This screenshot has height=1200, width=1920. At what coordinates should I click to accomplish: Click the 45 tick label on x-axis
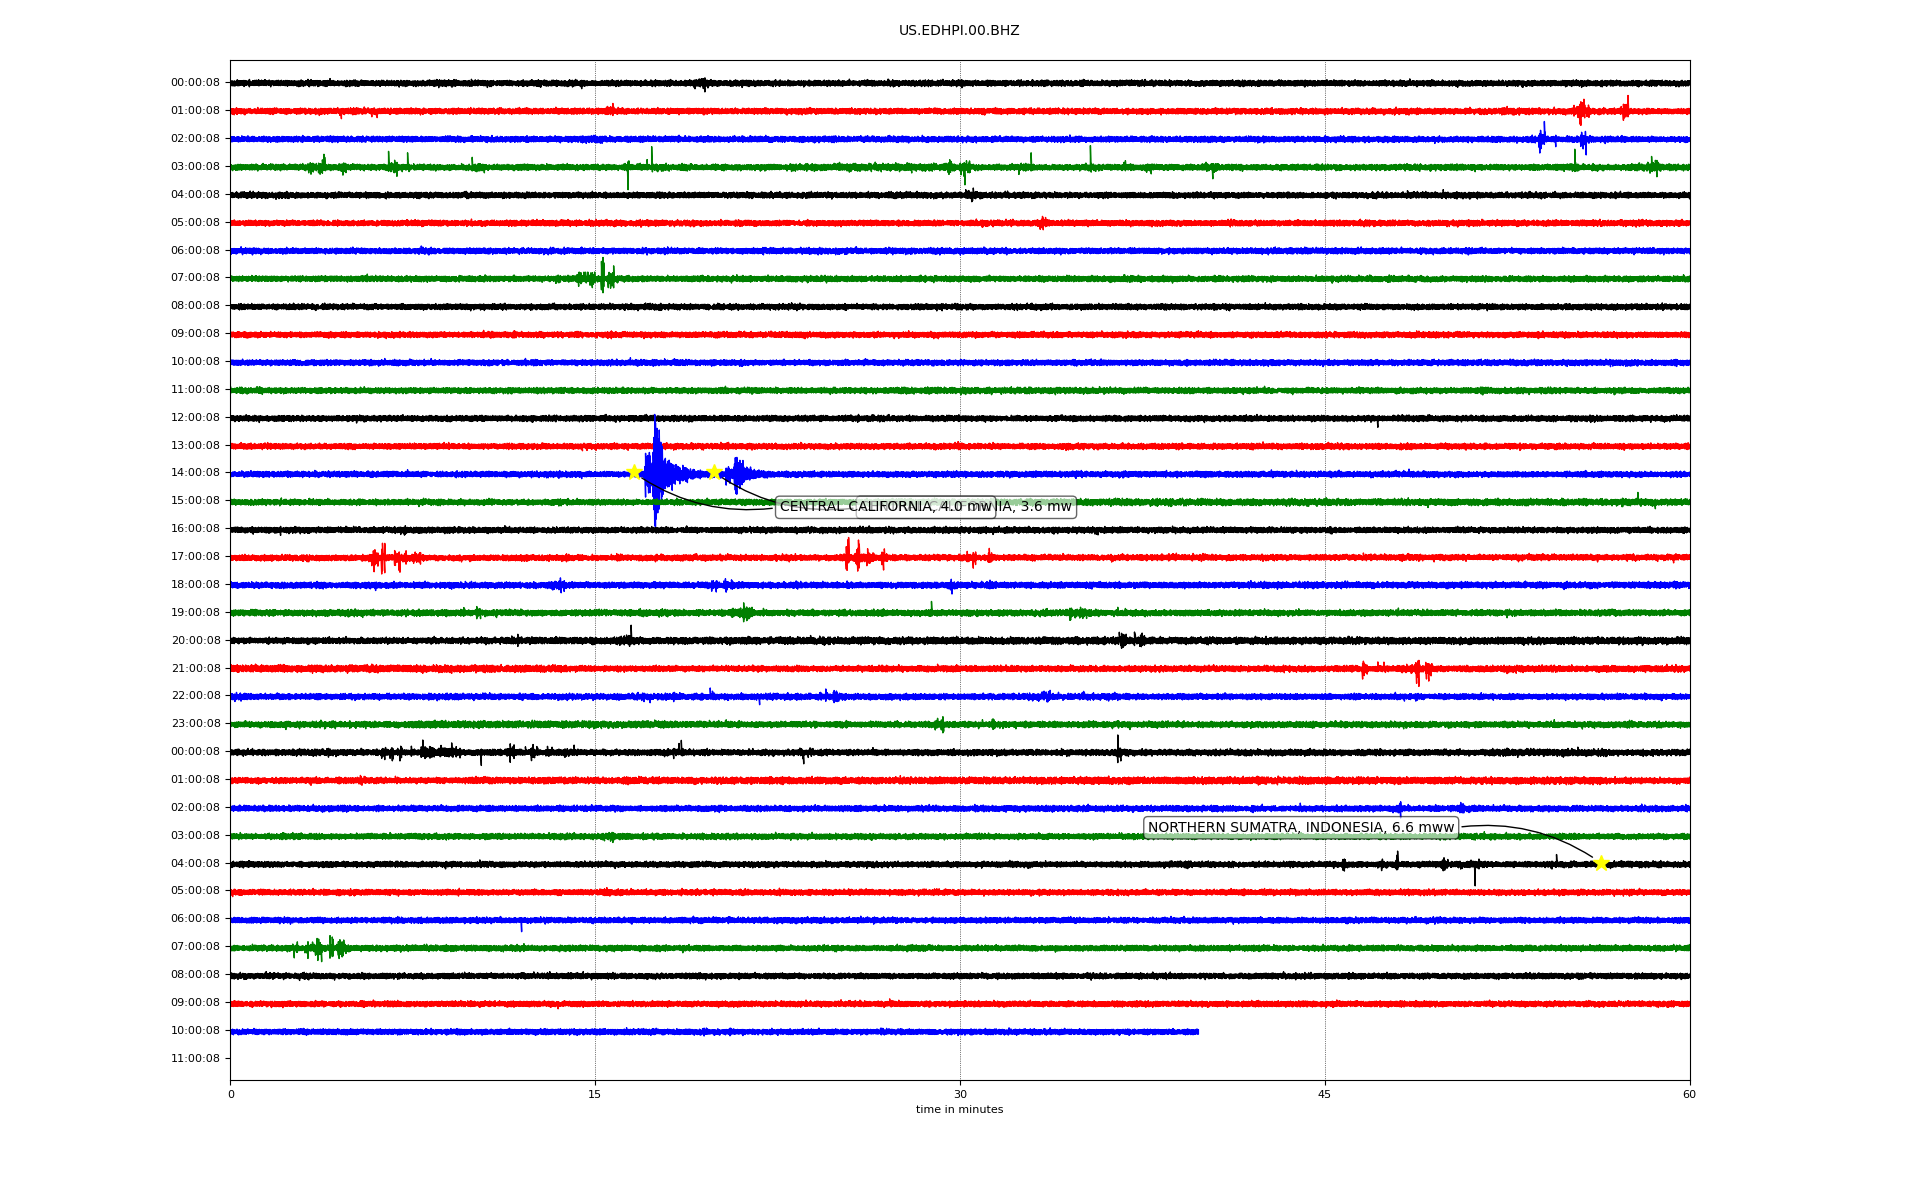click(x=1325, y=1094)
